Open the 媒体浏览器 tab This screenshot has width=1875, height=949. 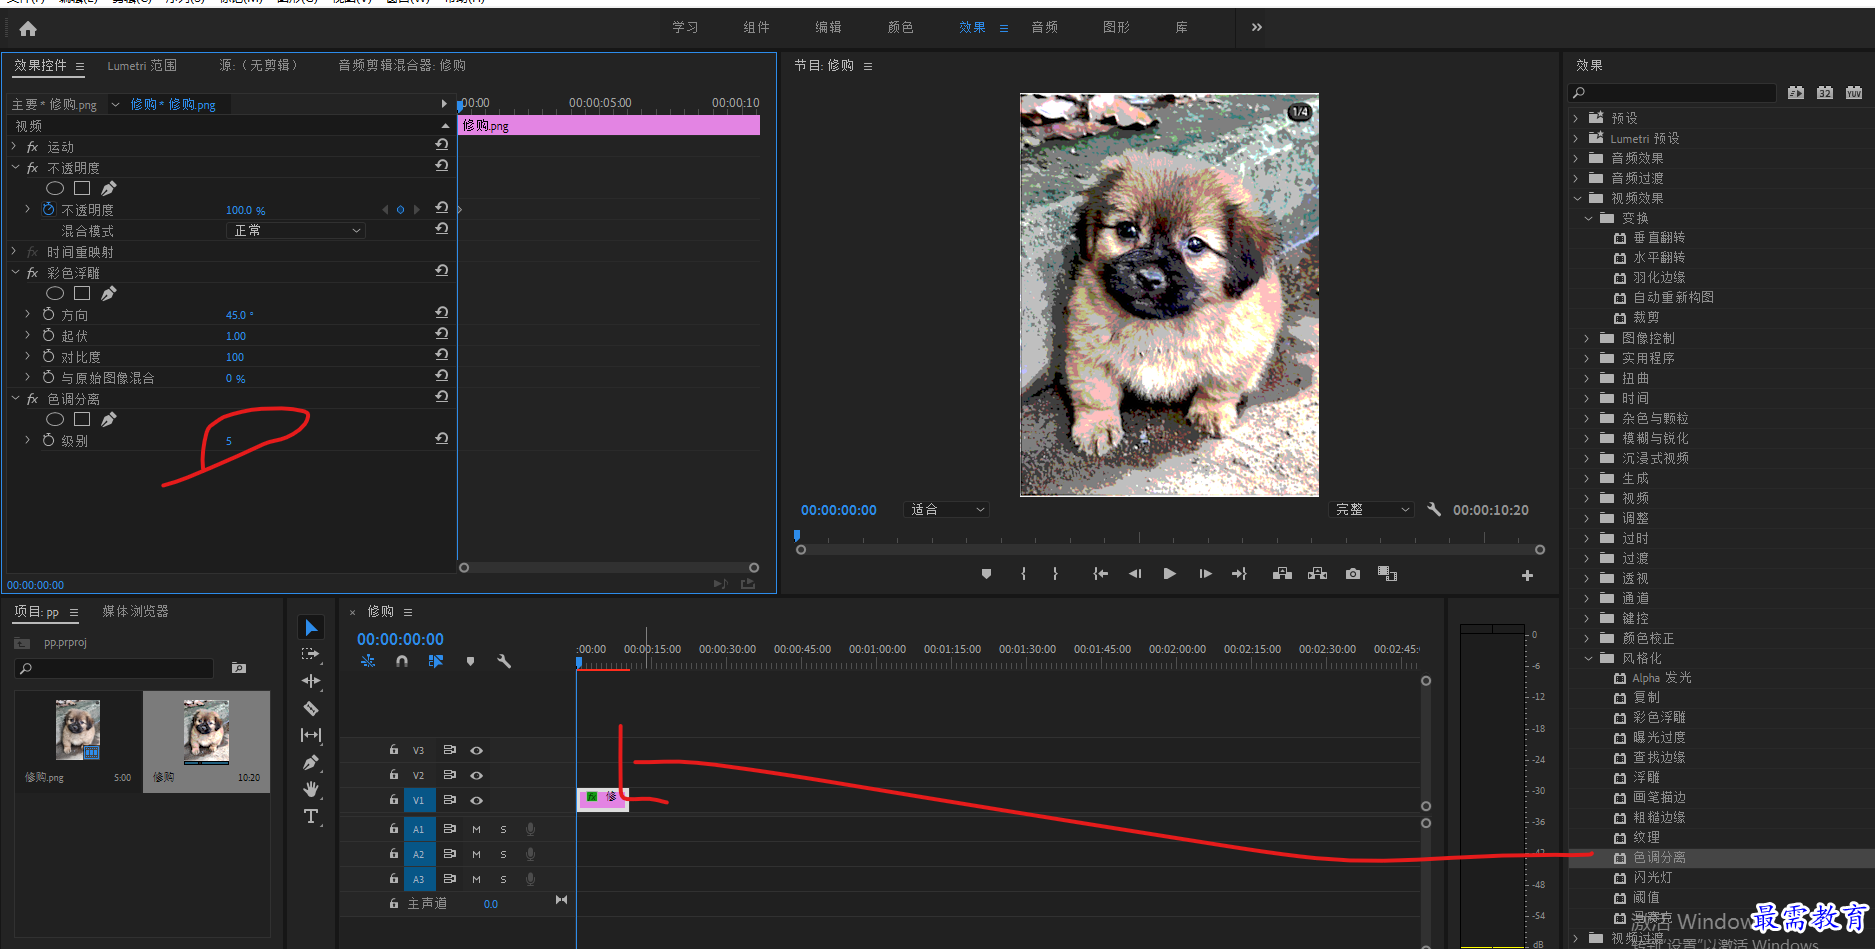tap(135, 611)
